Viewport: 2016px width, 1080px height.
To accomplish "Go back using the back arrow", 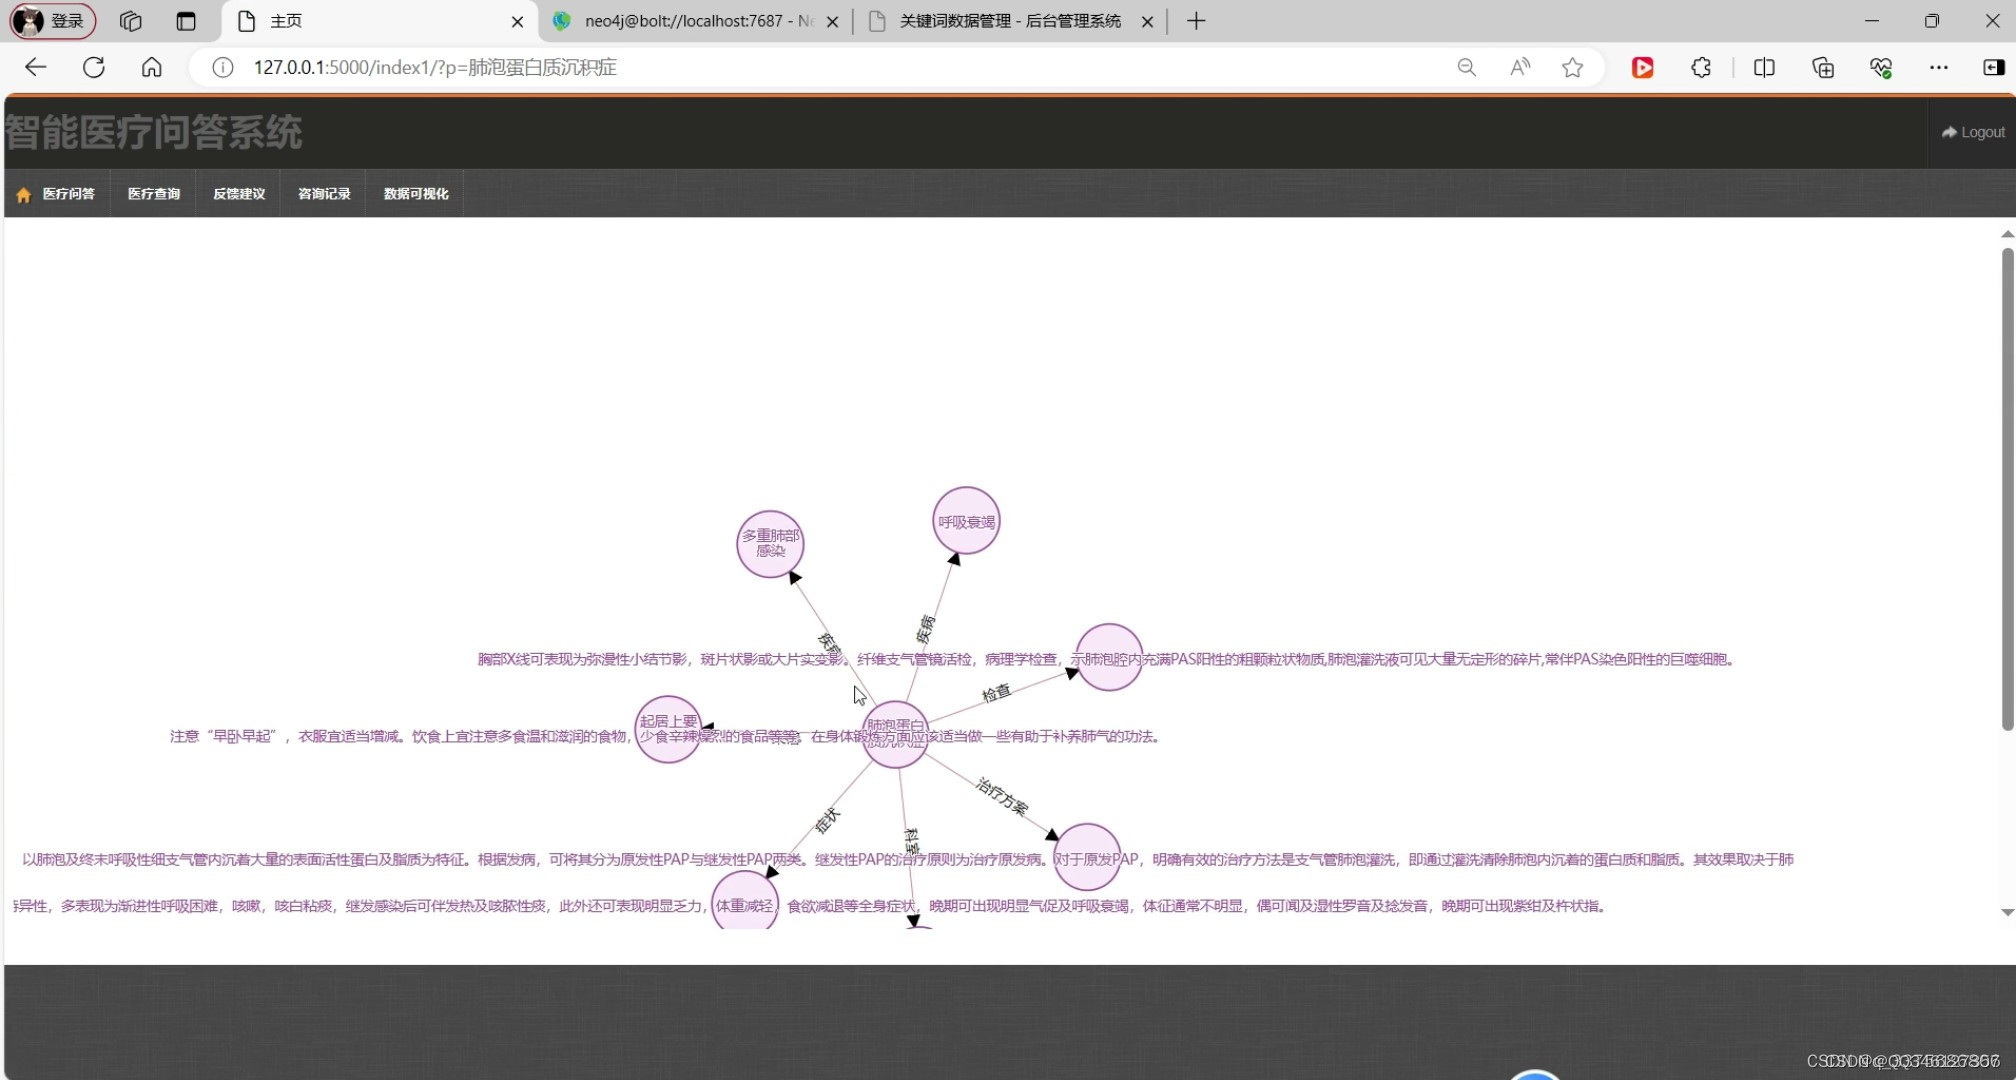I will click(36, 67).
